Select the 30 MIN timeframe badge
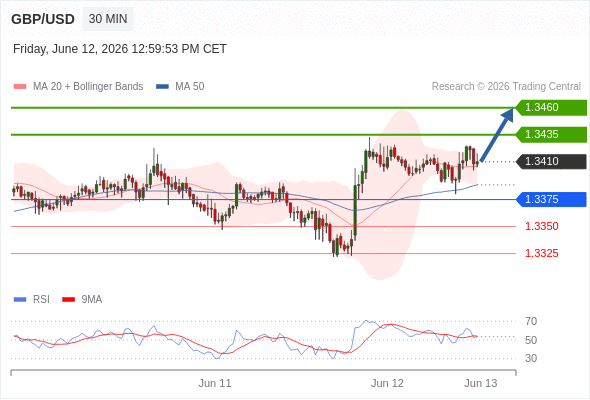The image size is (590, 400). point(108,19)
